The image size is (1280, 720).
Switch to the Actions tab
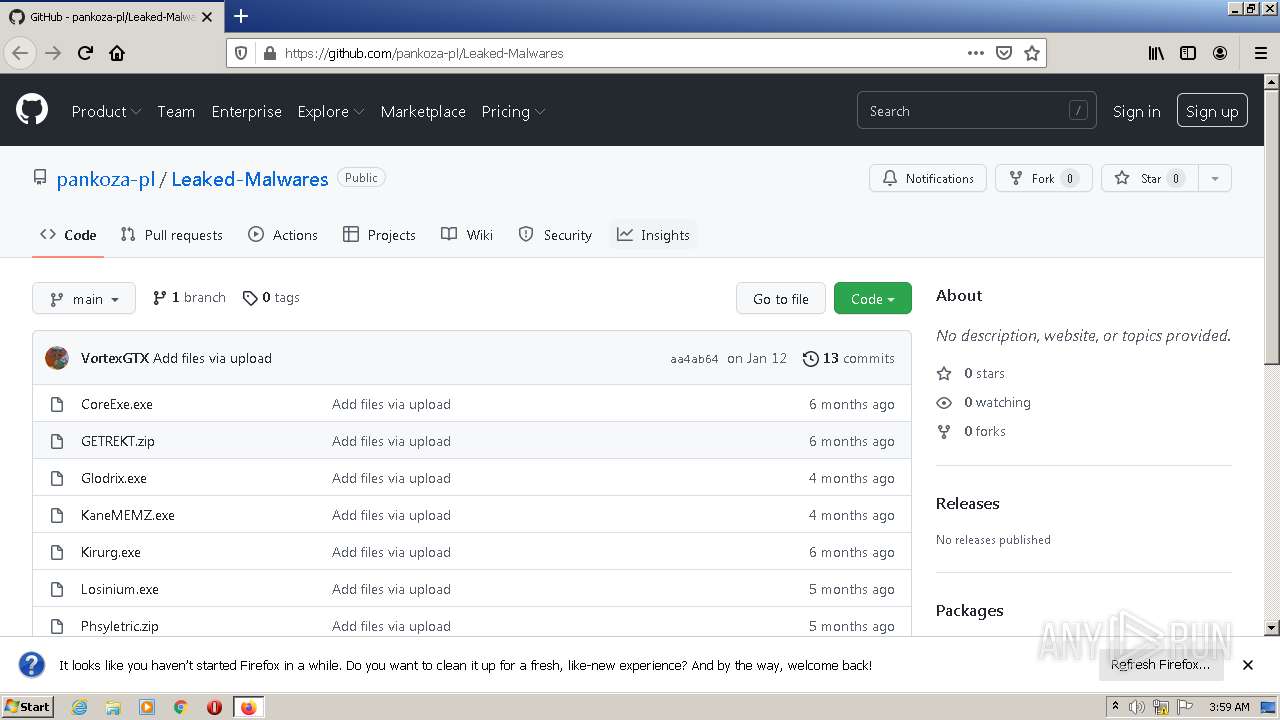click(x=283, y=235)
